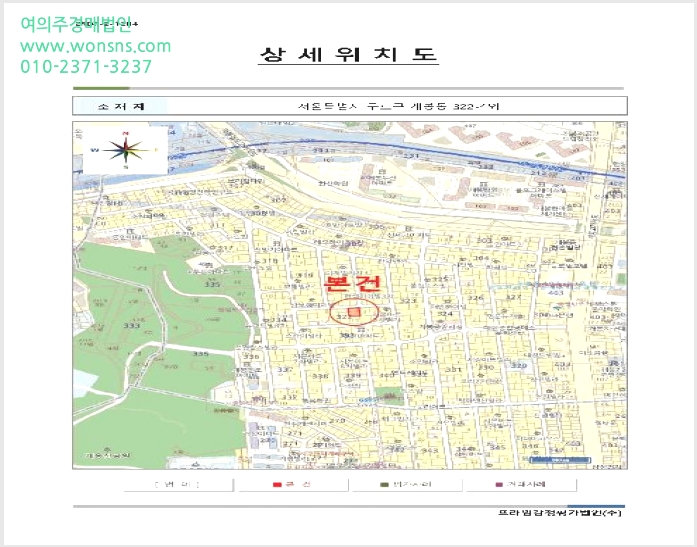
Task: Click lot number 270 on the map
Action: pos(337,420)
